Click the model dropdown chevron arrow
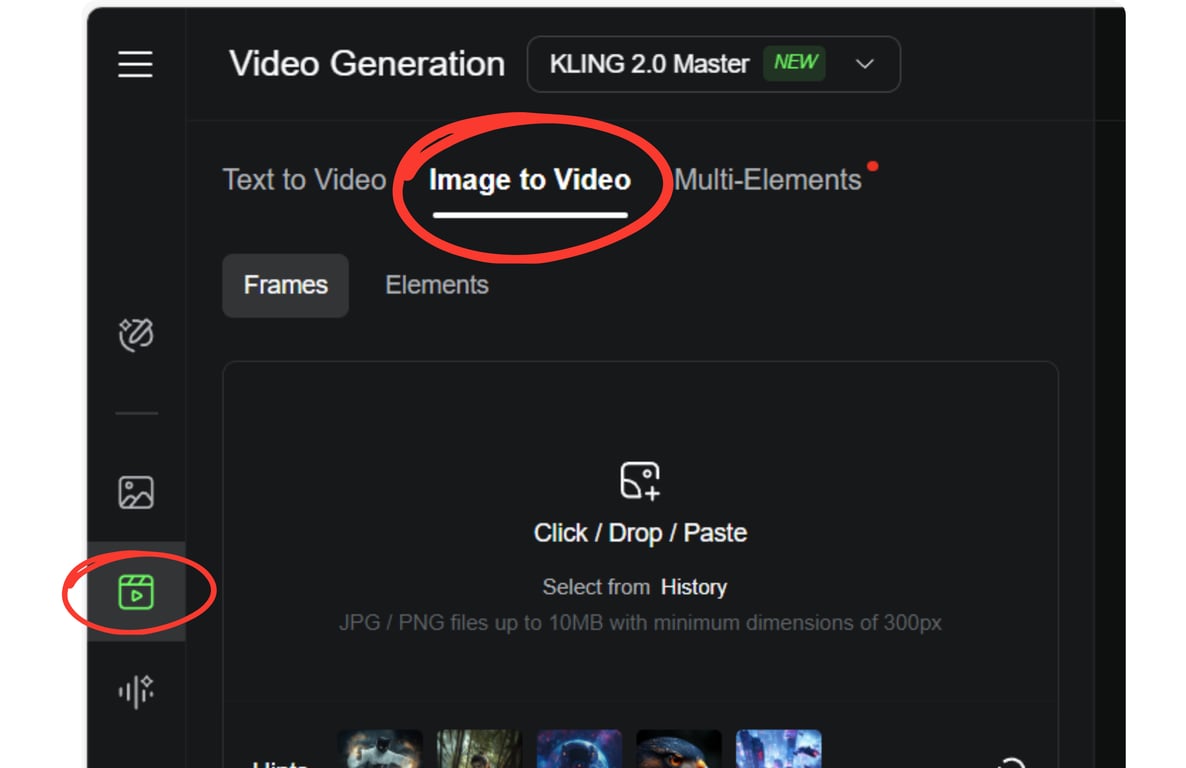This screenshot has height=768, width=1186. pos(865,64)
